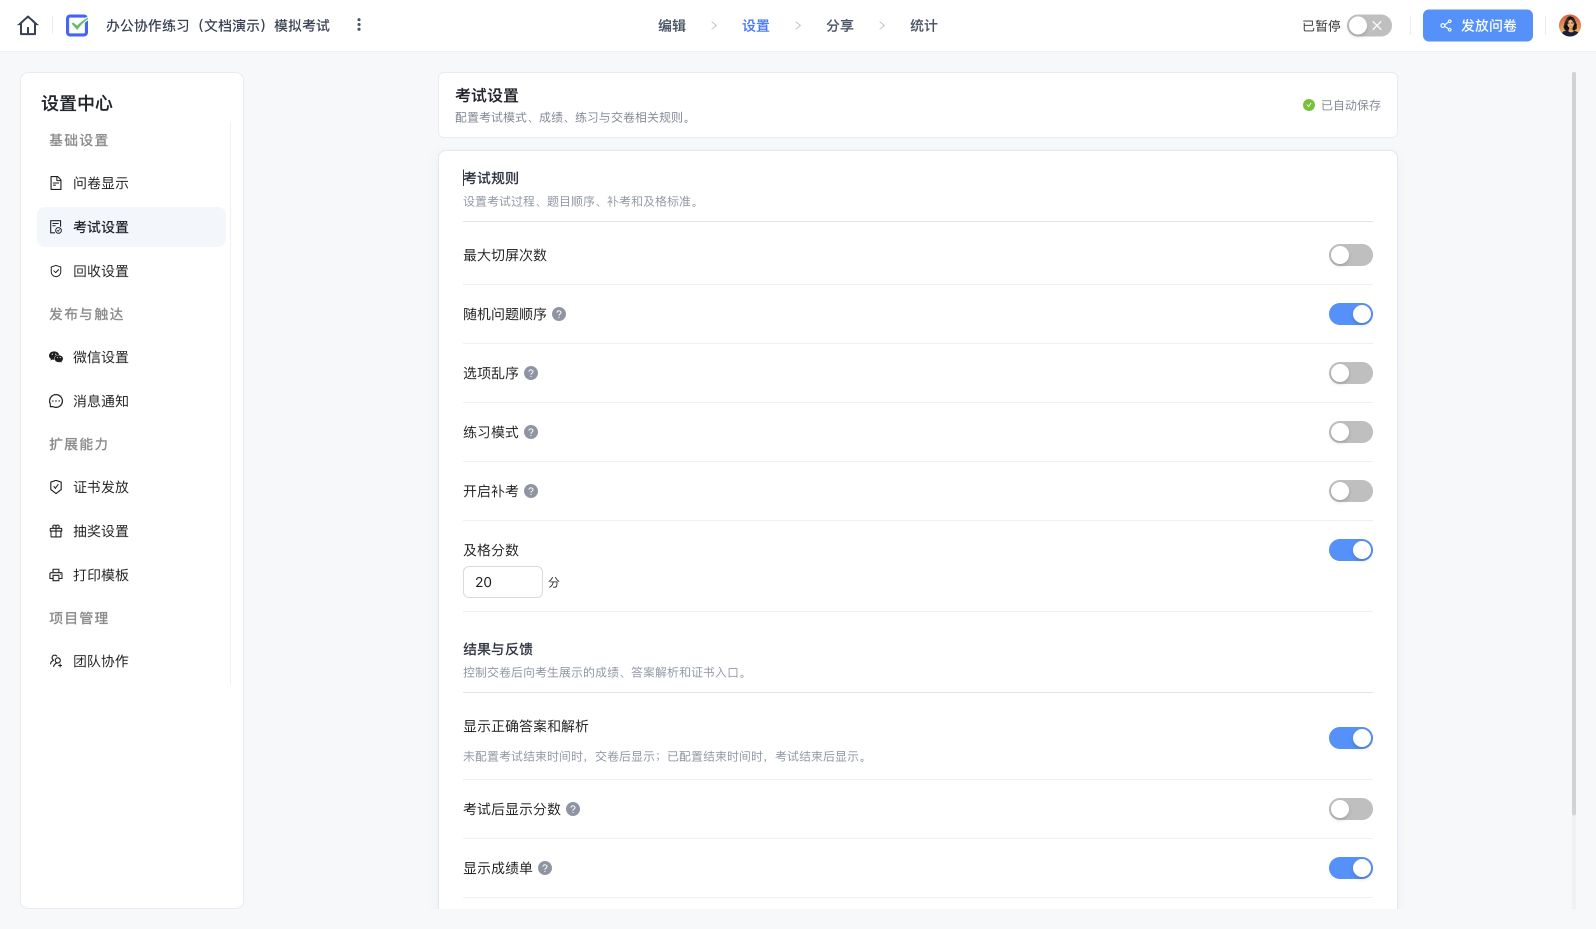Turn off 显示成绩单 switch
Screen dimensions: 1596x929
(1350, 868)
